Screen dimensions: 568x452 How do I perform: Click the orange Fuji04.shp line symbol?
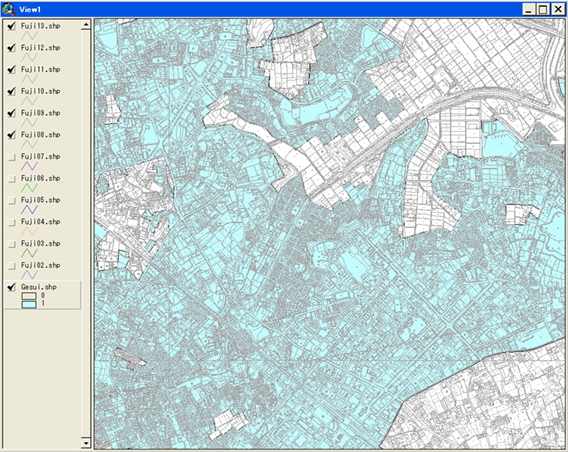click(x=29, y=231)
